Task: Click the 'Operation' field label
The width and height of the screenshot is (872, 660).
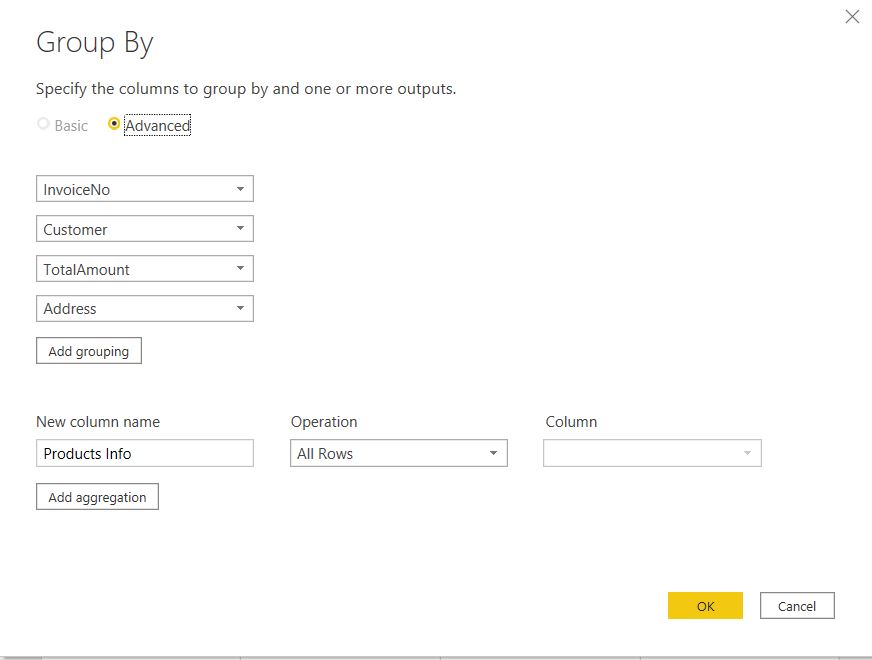Action: [324, 422]
